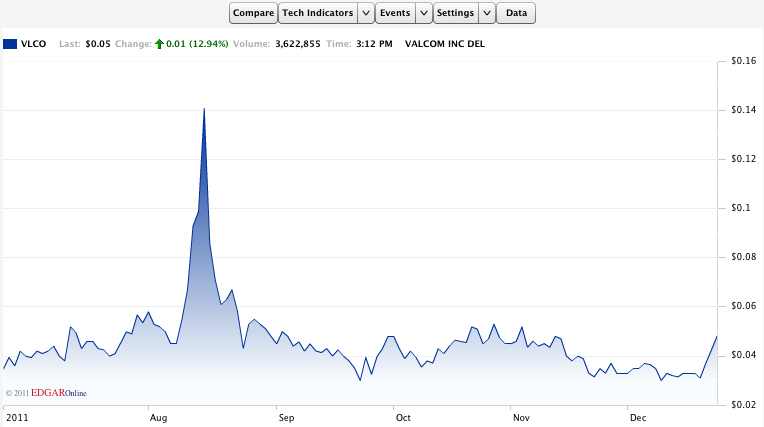Image resolution: width=764 pixels, height=427 pixels.
Task: Select the VLCO ticker label
Action: (x=34, y=44)
